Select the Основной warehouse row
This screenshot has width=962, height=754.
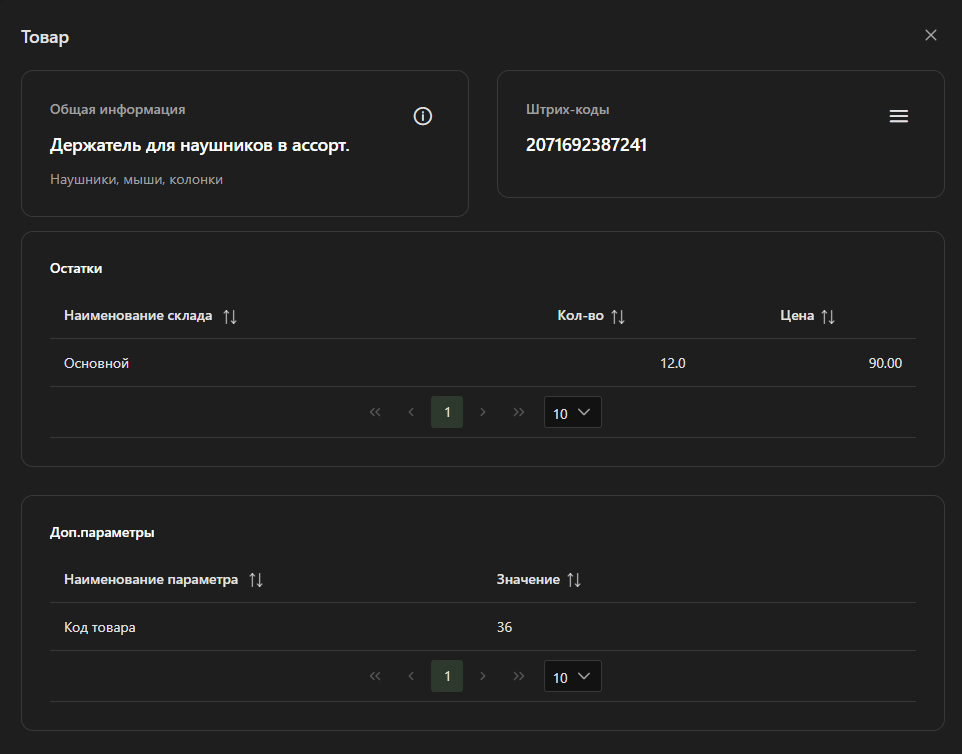[482, 363]
